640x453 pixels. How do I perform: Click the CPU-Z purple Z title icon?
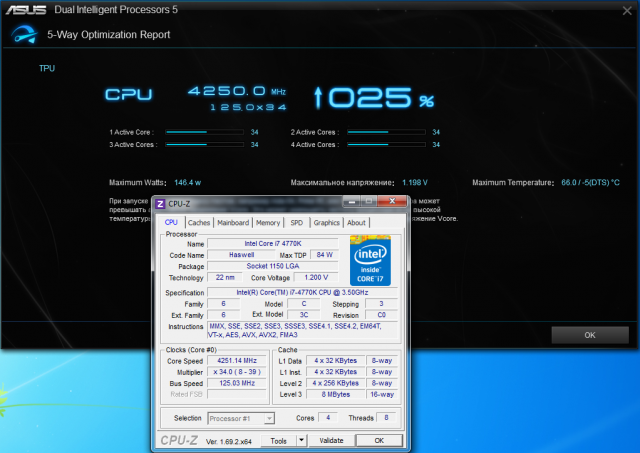point(160,204)
